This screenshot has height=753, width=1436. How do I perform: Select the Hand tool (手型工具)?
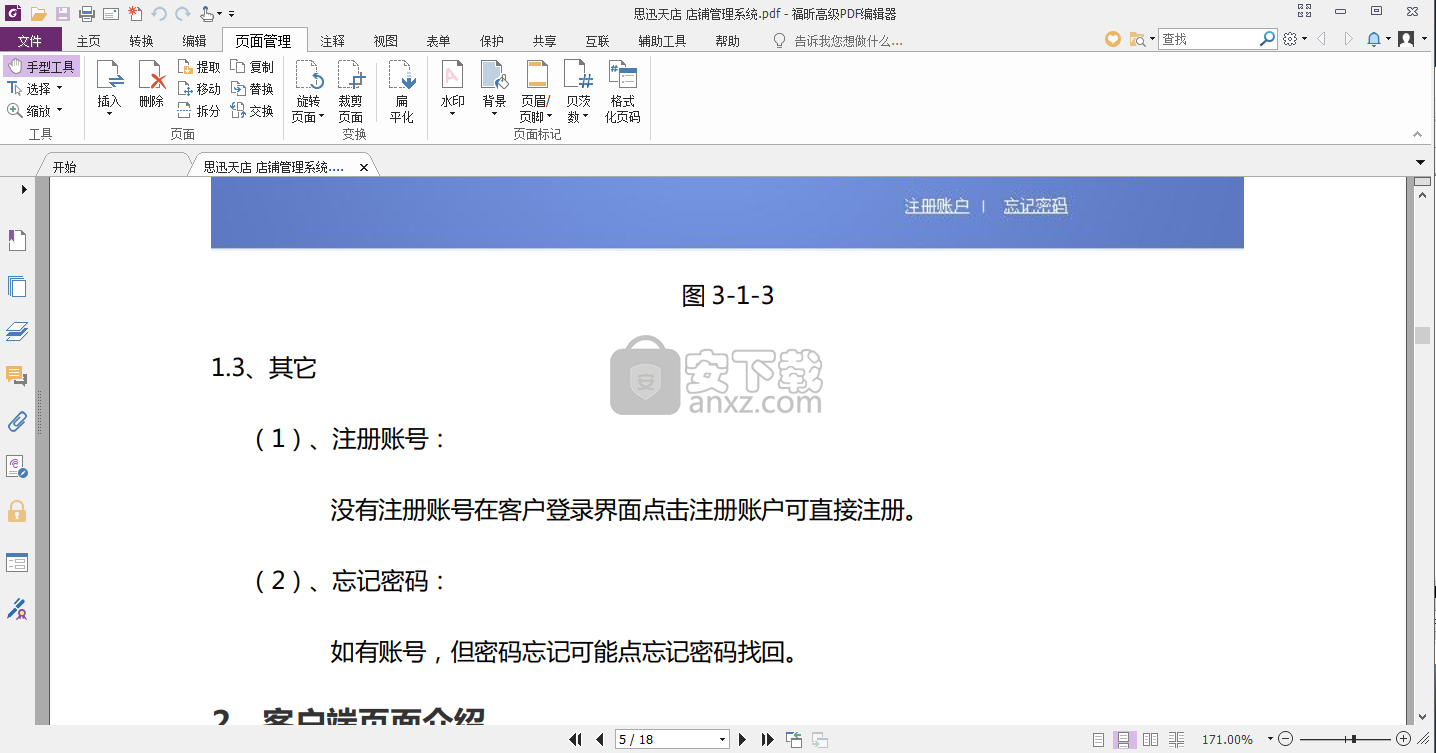click(41, 67)
